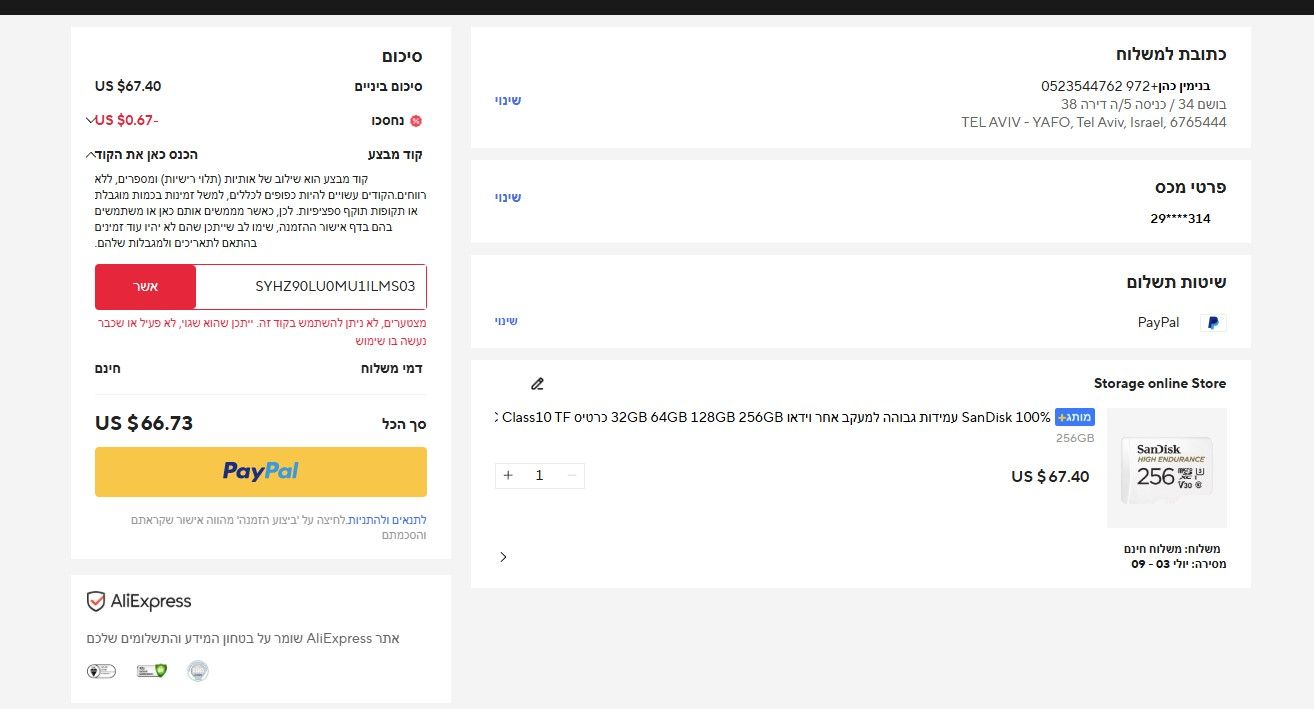
Task: Click the promo code input field
Action: click(311, 287)
